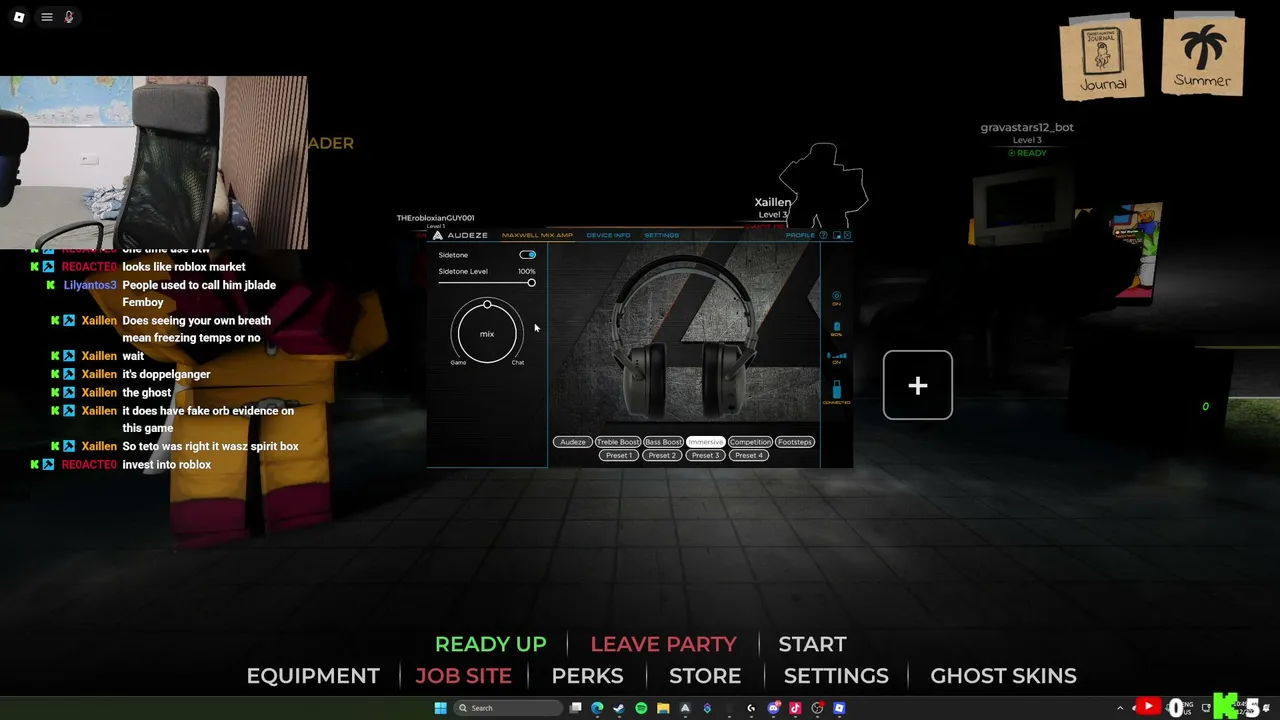
Task: Click chat message "it's doppelganger"
Action: pos(166,374)
